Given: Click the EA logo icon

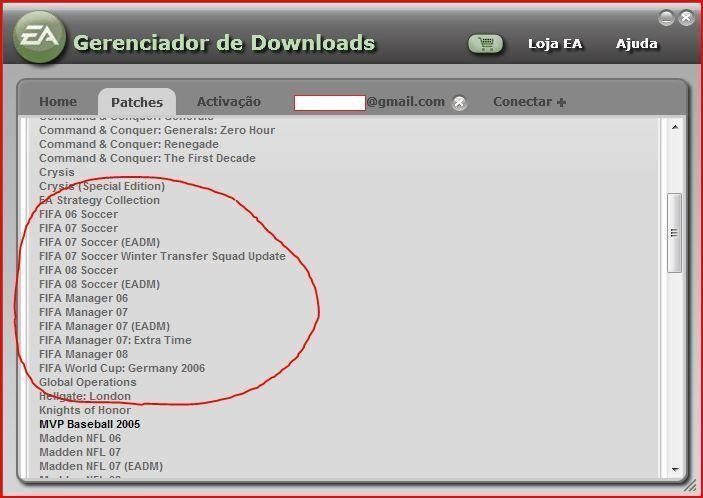Looking at the screenshot, I should (x=40, y=37).
